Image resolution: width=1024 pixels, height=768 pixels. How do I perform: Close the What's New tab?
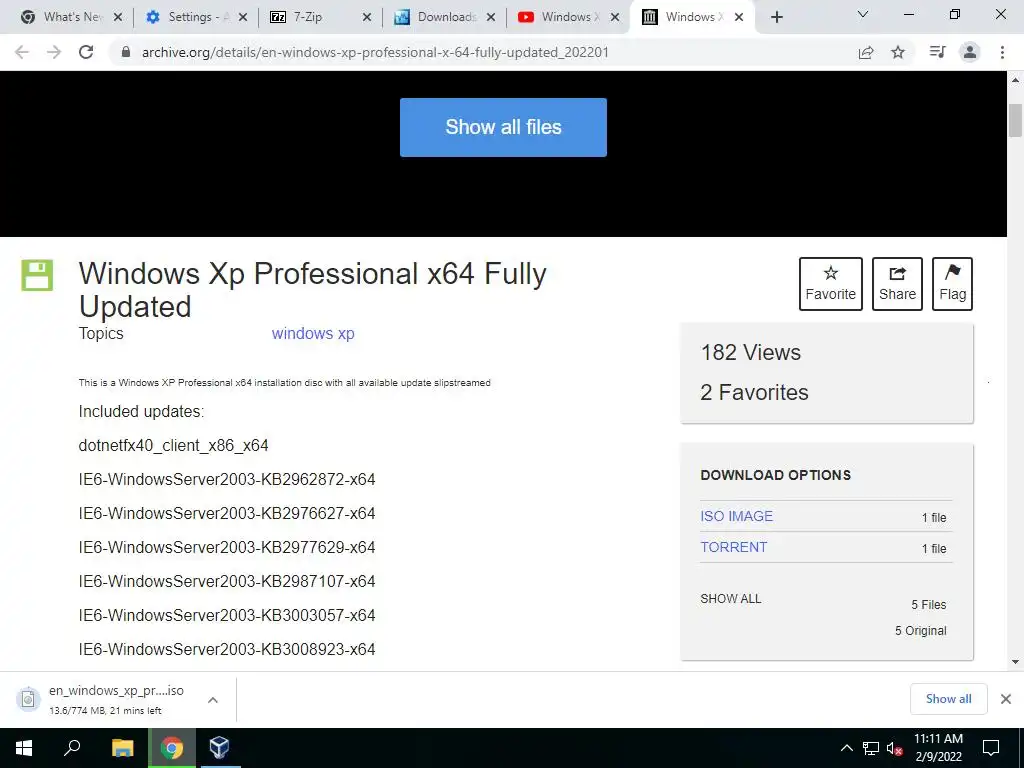[118, 17]
